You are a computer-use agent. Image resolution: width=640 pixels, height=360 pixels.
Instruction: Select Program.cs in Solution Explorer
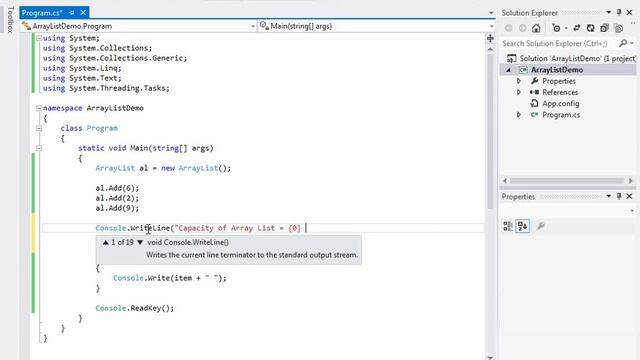[561, 115]
